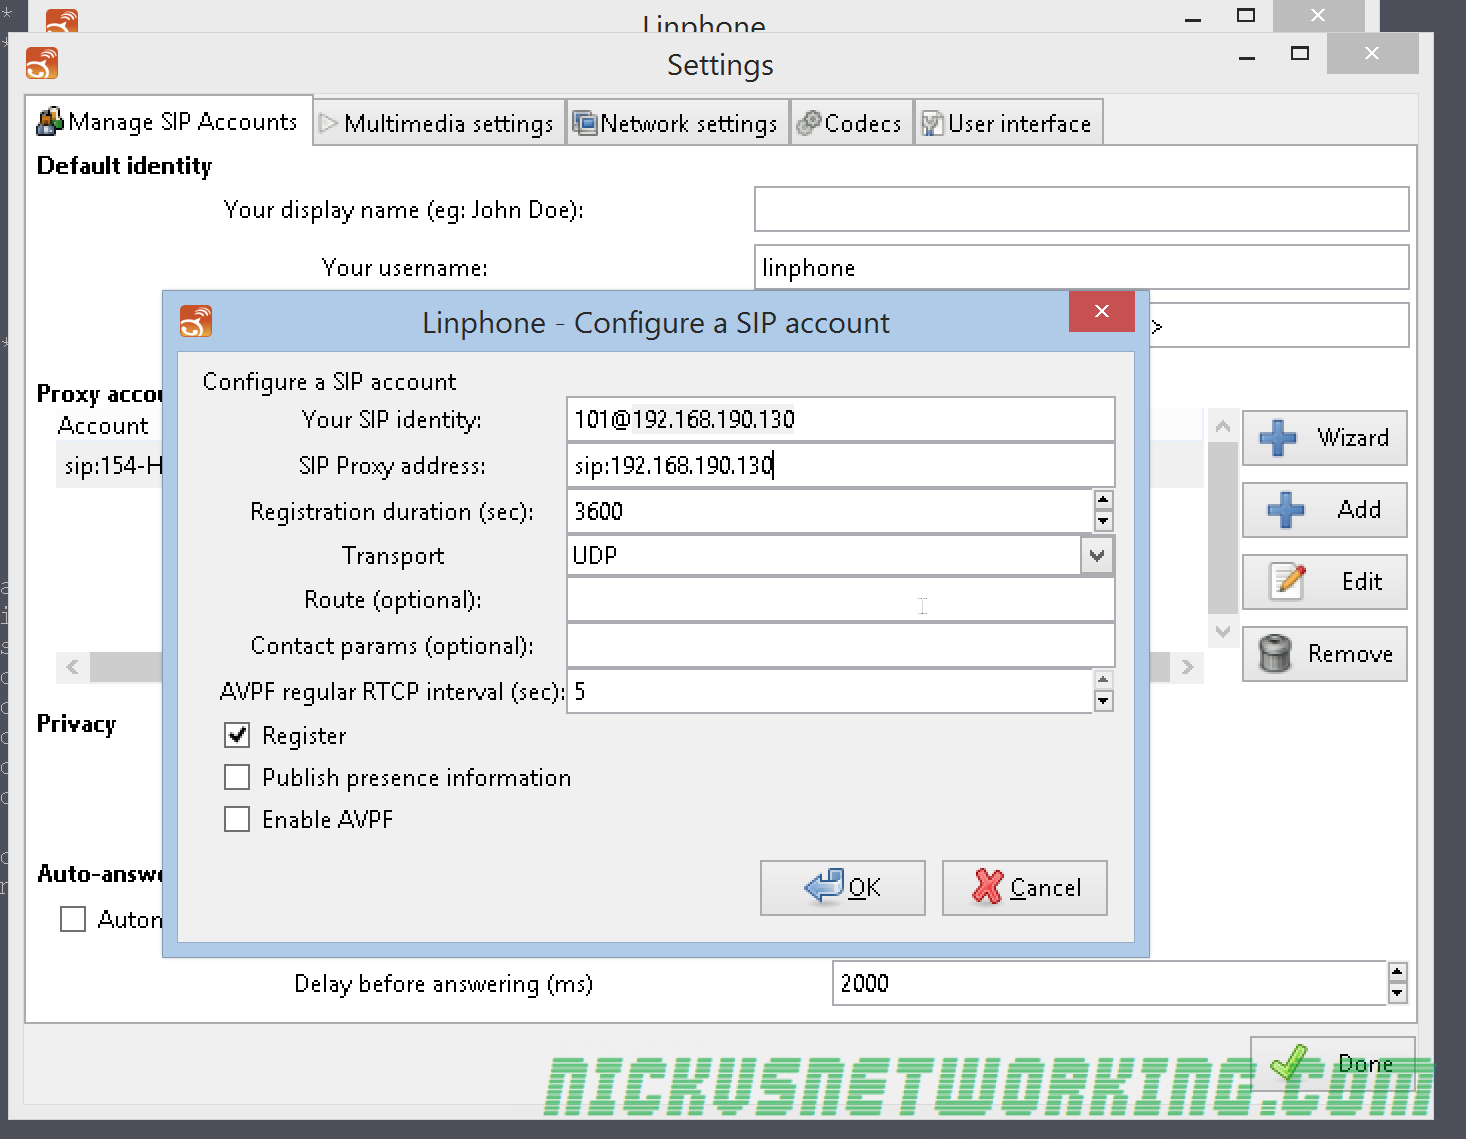
Task: Click the Linphone logo in Configure dialog title
Action: (x=196, y=322)
